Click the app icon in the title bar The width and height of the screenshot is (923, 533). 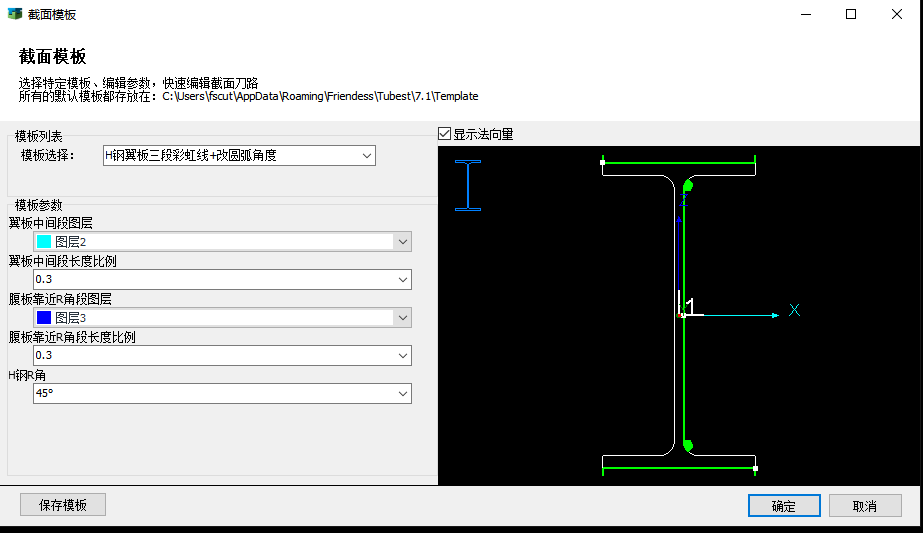[x=14, y=14]
